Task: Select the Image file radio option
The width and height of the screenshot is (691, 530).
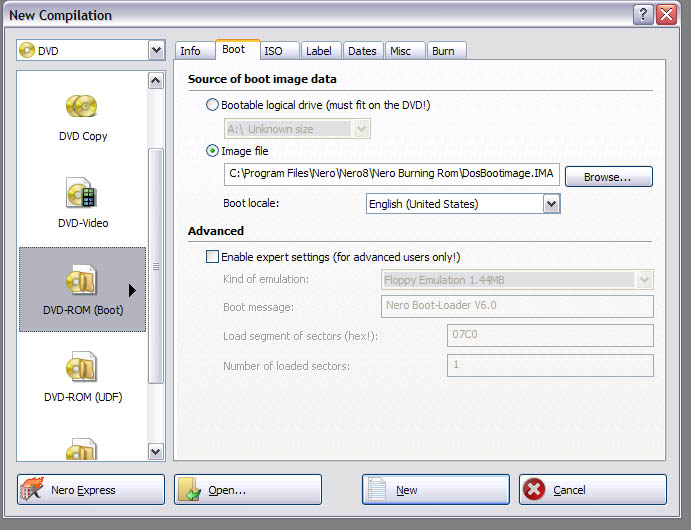Action: tap(212, 151)
